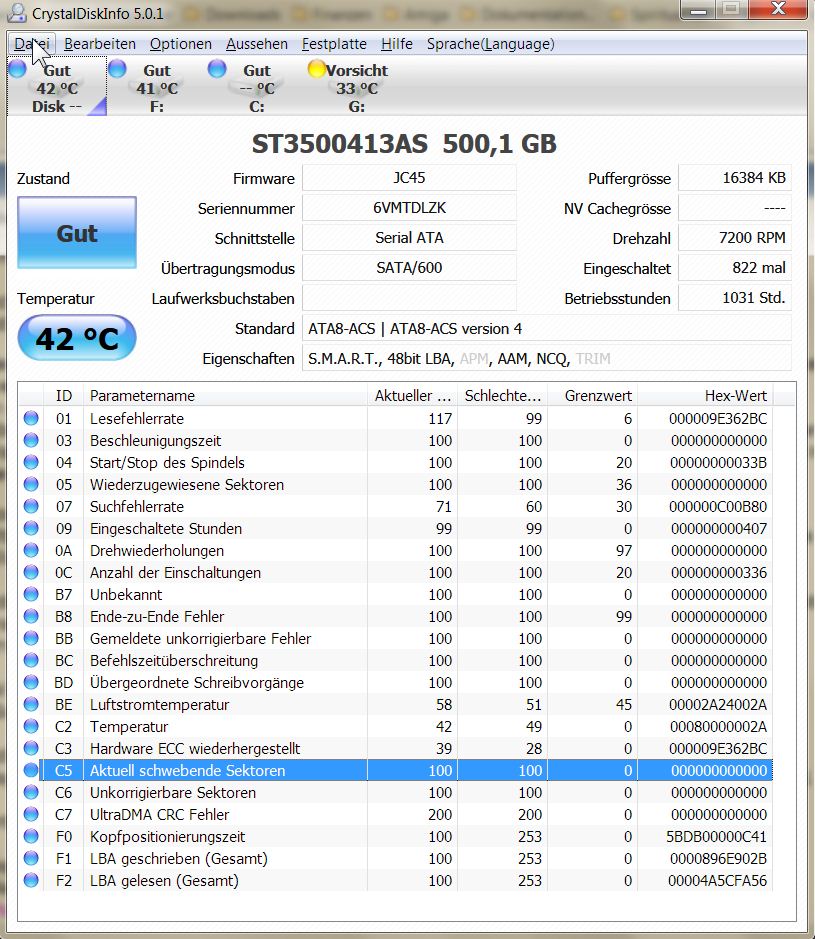Screen dimensions: 815x939
Task: Click the blue Gut health status button
Action: point(77,232)
